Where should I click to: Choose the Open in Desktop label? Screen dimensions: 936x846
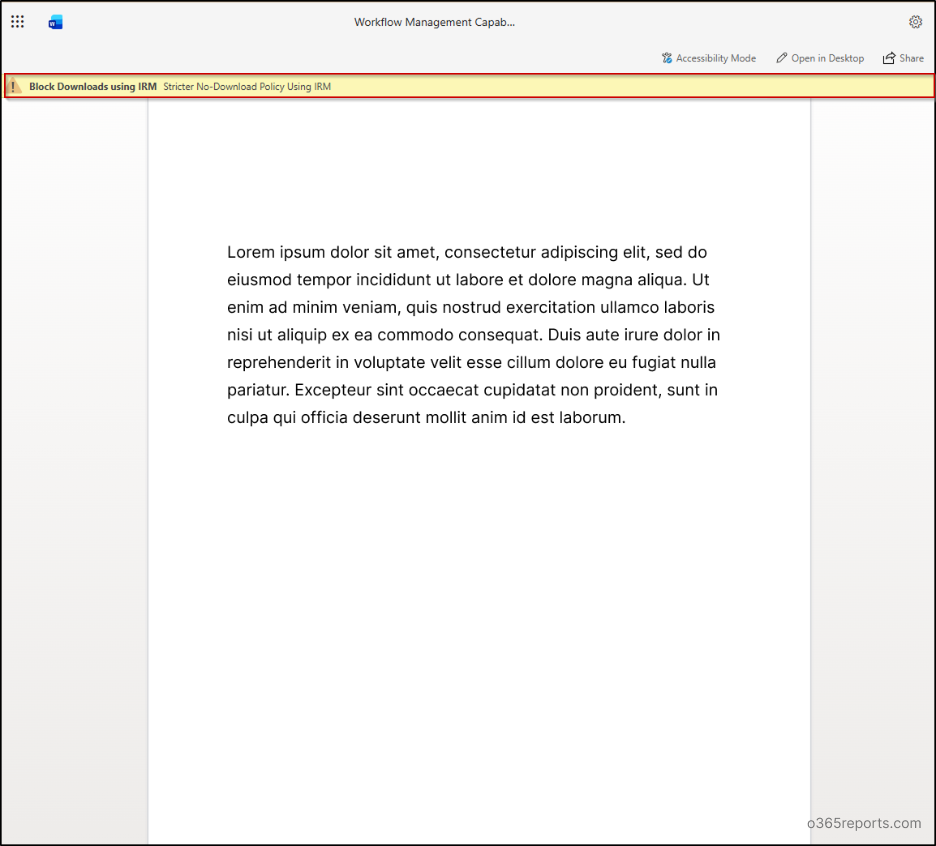pos(827,58)
